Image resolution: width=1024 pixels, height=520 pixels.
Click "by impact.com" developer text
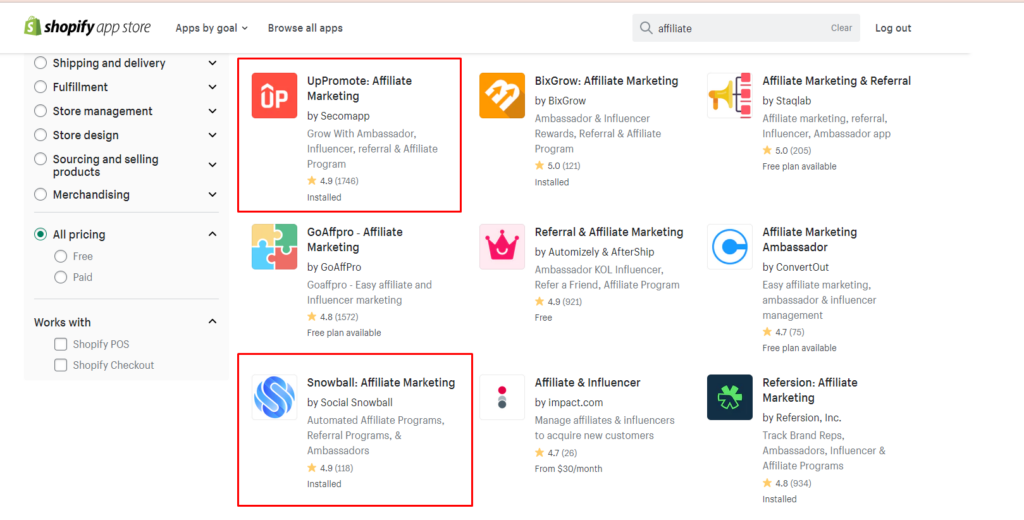pyautogui.click(x=569, y=402)
